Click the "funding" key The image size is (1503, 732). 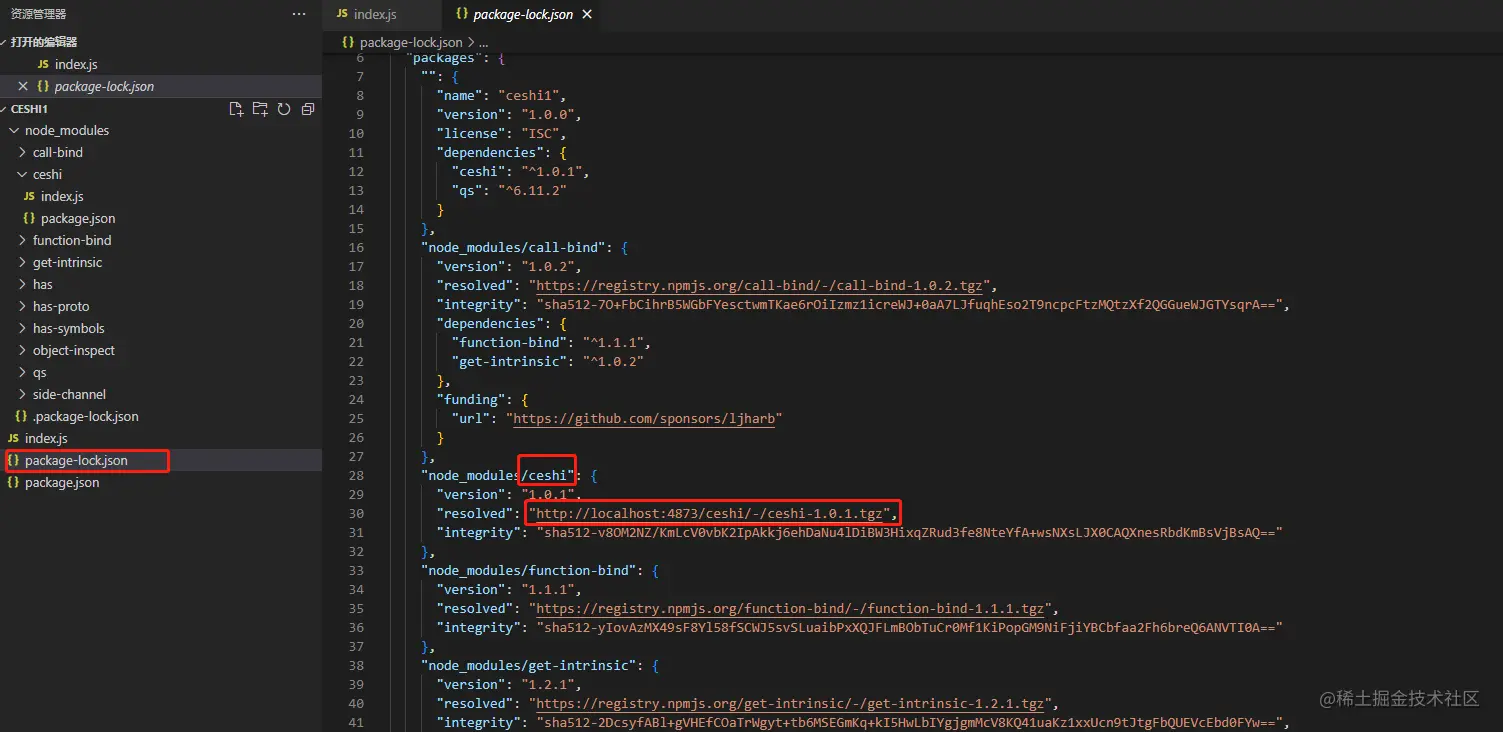(471, 400)
